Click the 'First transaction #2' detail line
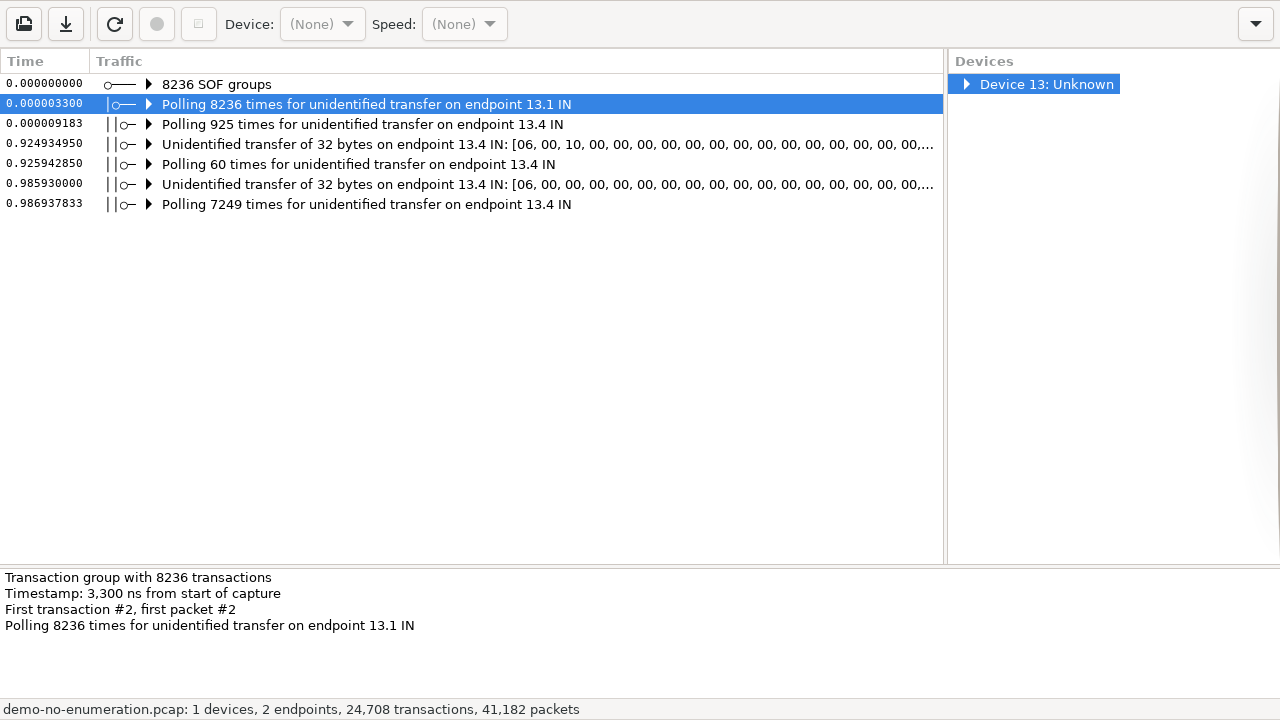The width and height of the screenshot is (1280, 720). pos(120,609)
